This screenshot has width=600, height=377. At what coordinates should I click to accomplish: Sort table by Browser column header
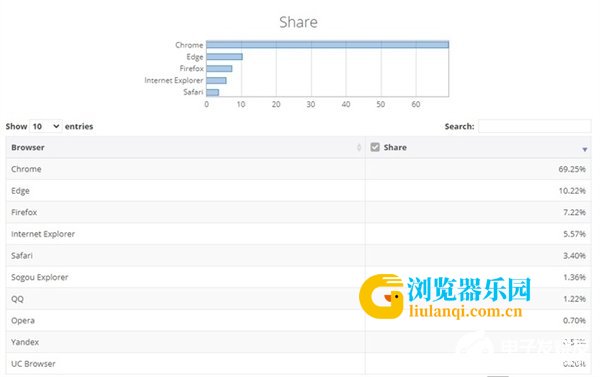pyautogui.click(x=185, y=147)
